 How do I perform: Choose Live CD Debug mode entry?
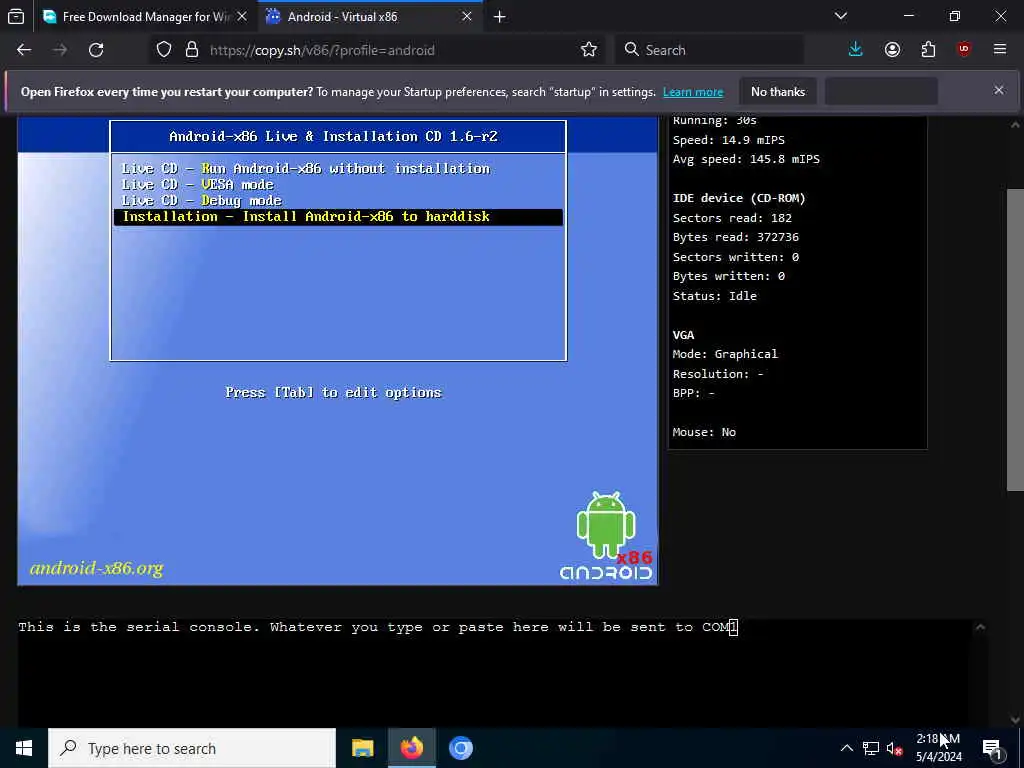tap(201, 200)
